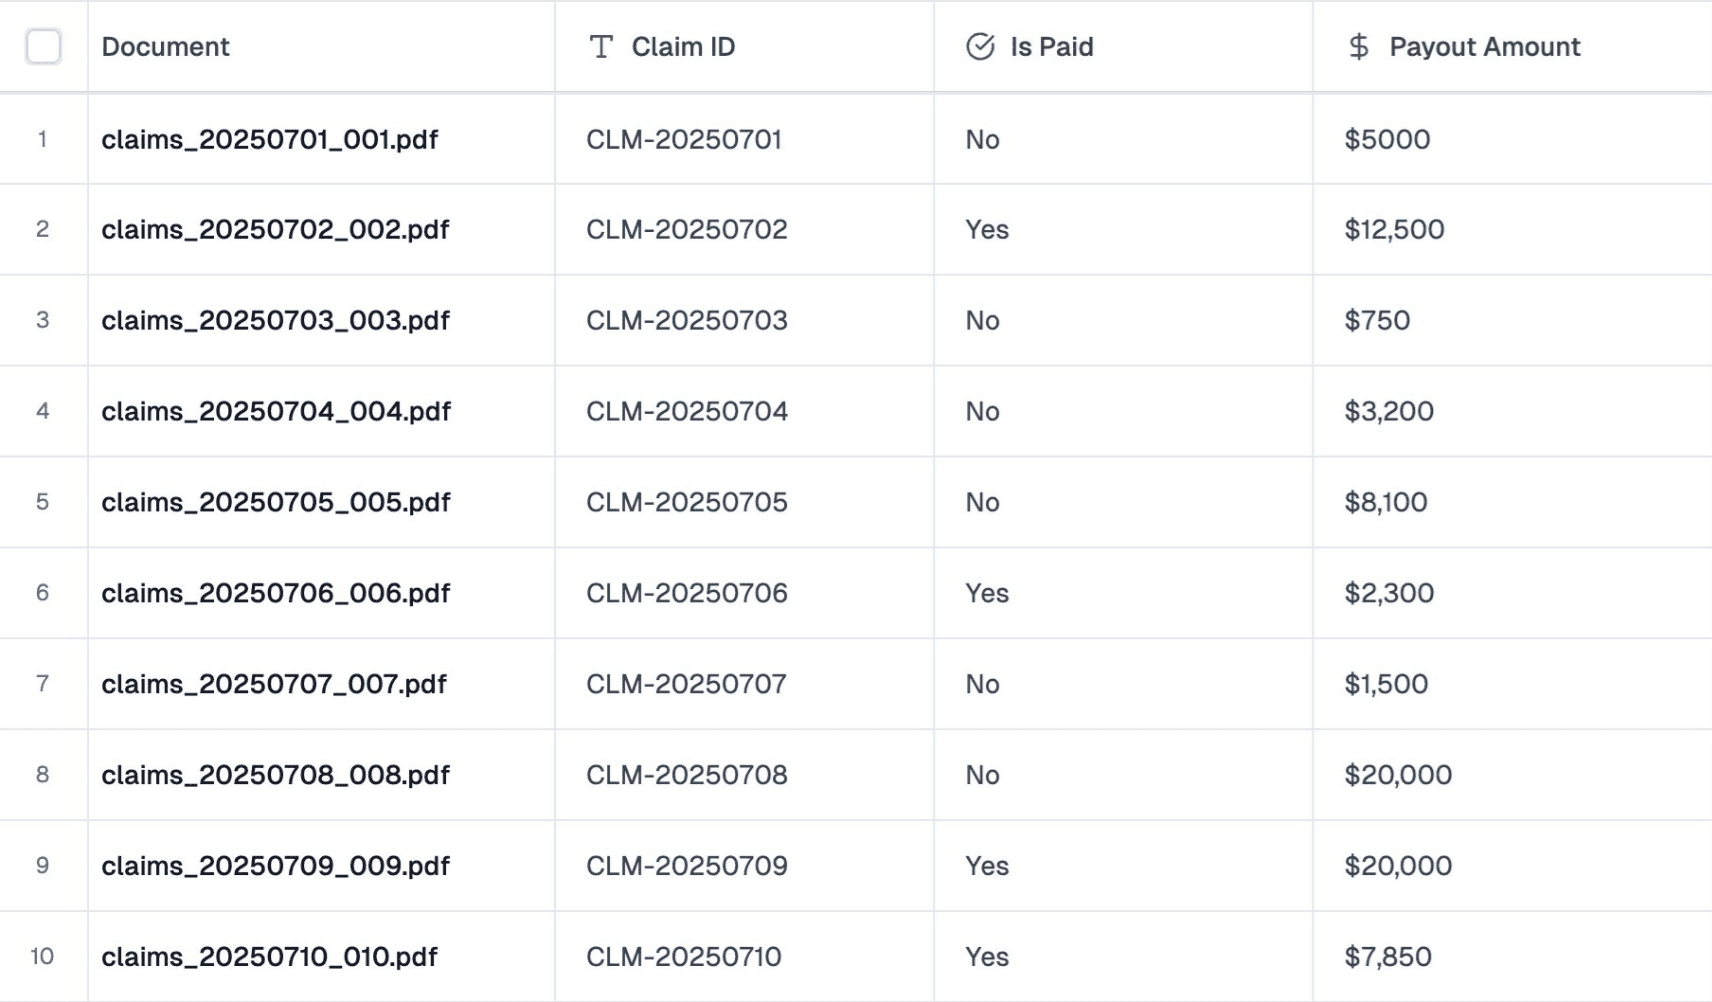Click Claim ID cell CLM-20250709
This screenshot has width=1712, height=1002.
[x=687, y=866]
